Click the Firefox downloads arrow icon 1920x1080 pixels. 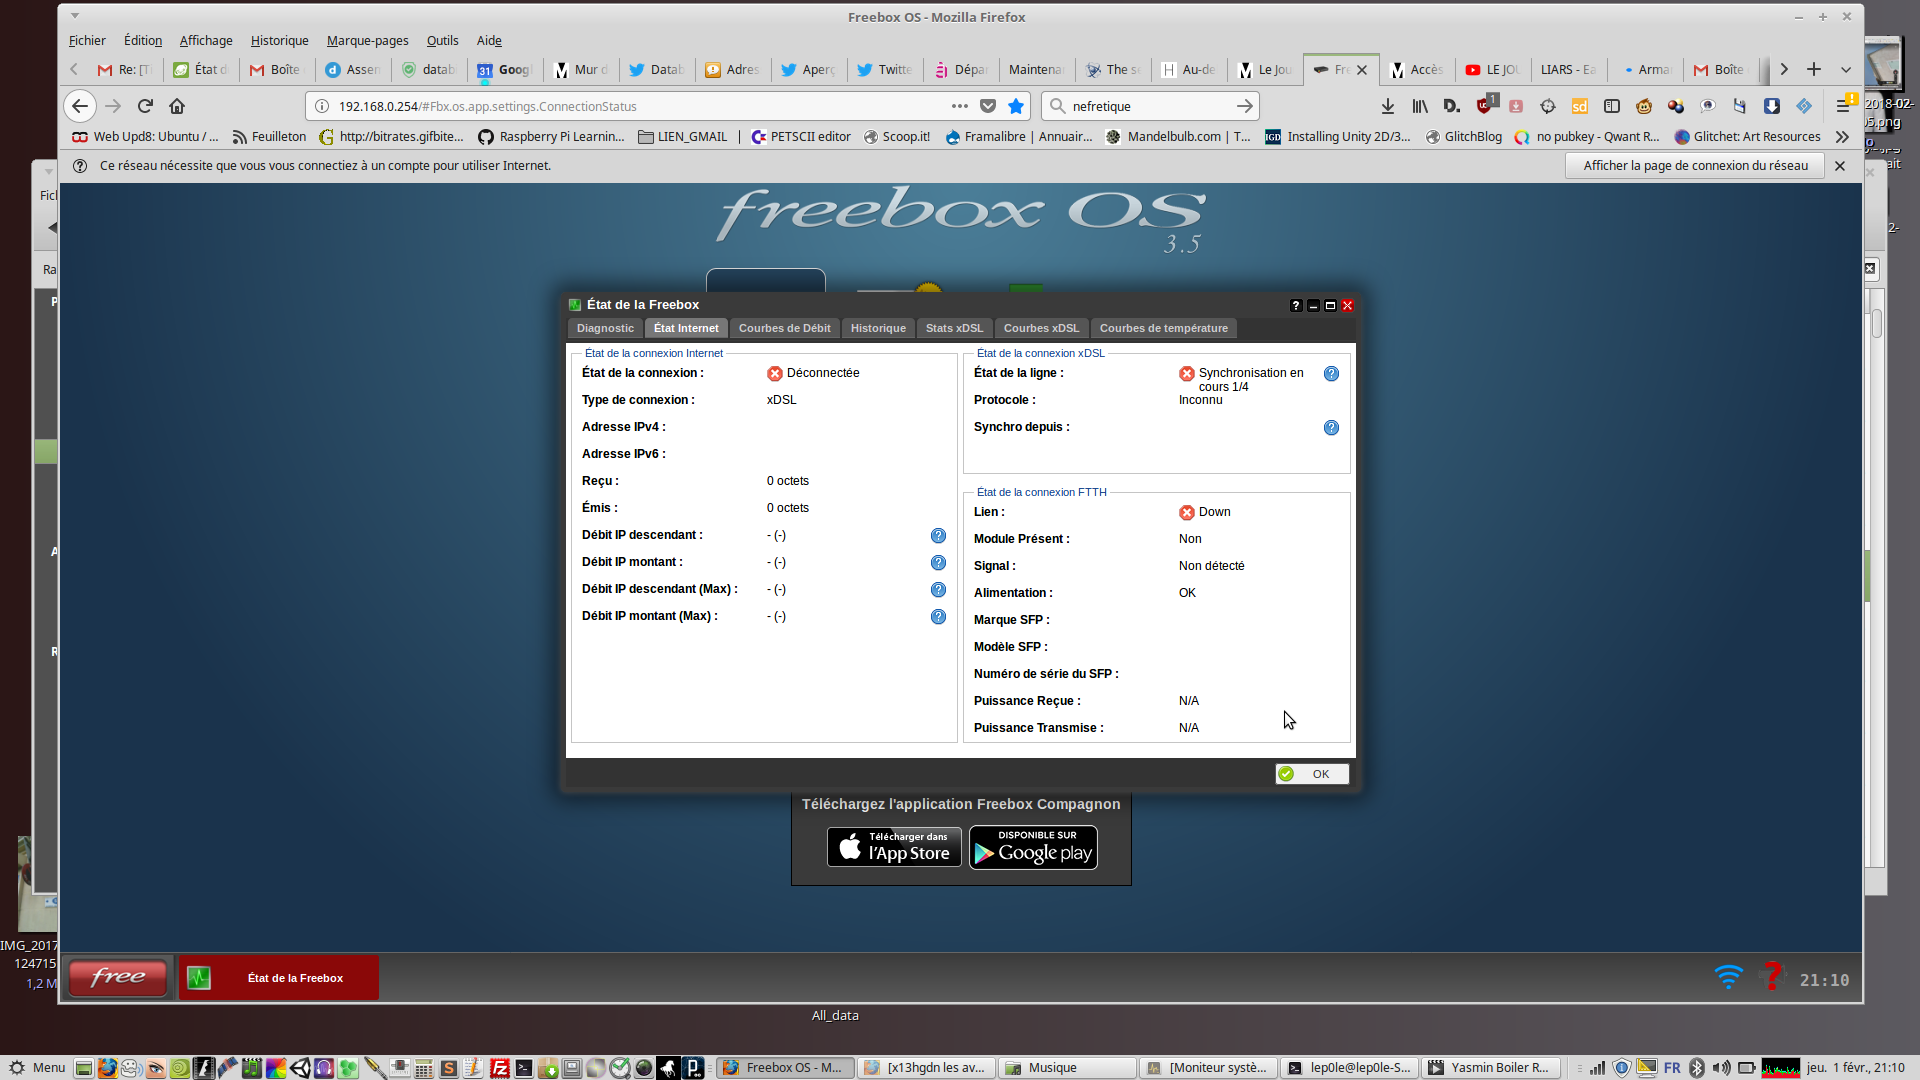tap(1388, 106)
